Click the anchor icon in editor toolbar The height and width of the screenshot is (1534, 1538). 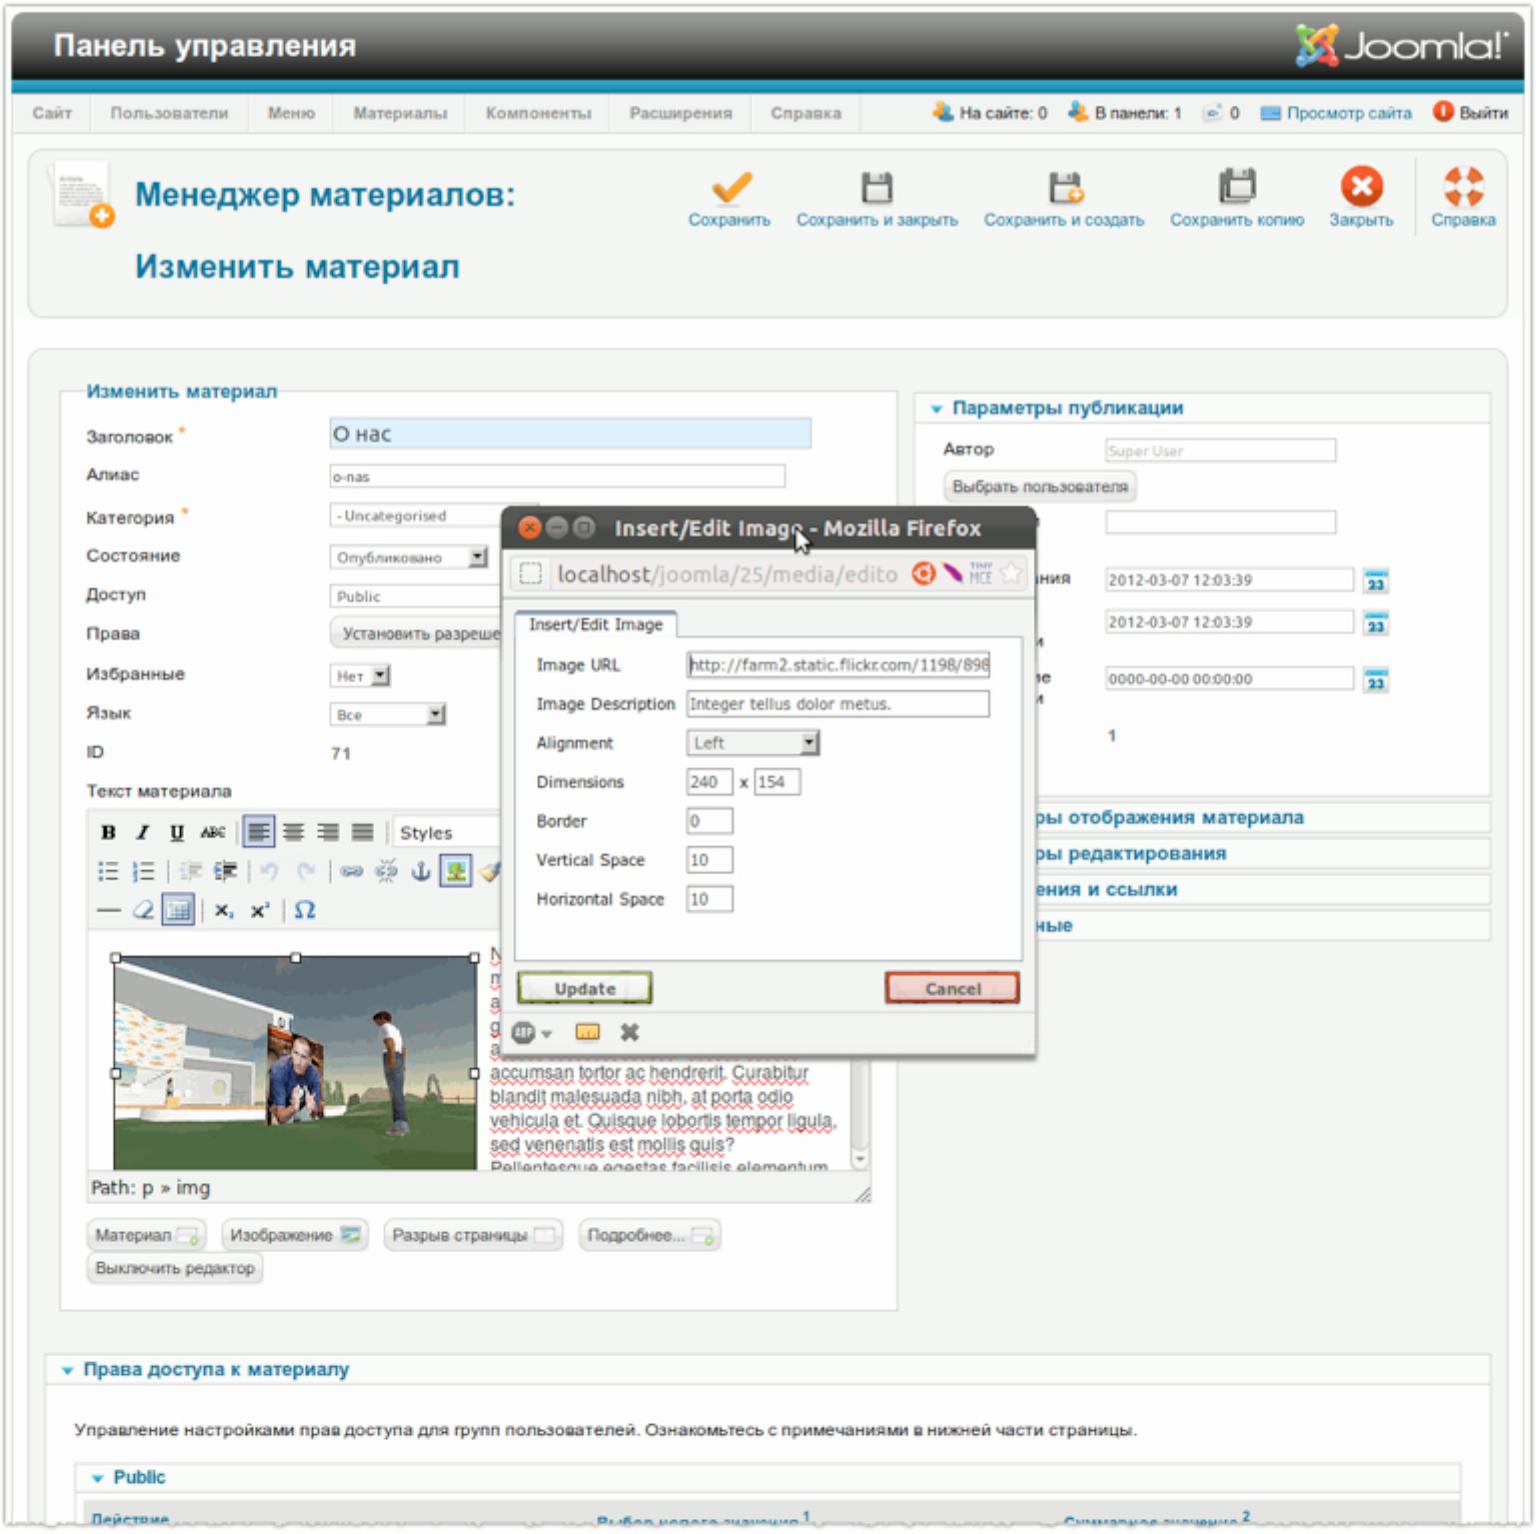coord(421,871)
